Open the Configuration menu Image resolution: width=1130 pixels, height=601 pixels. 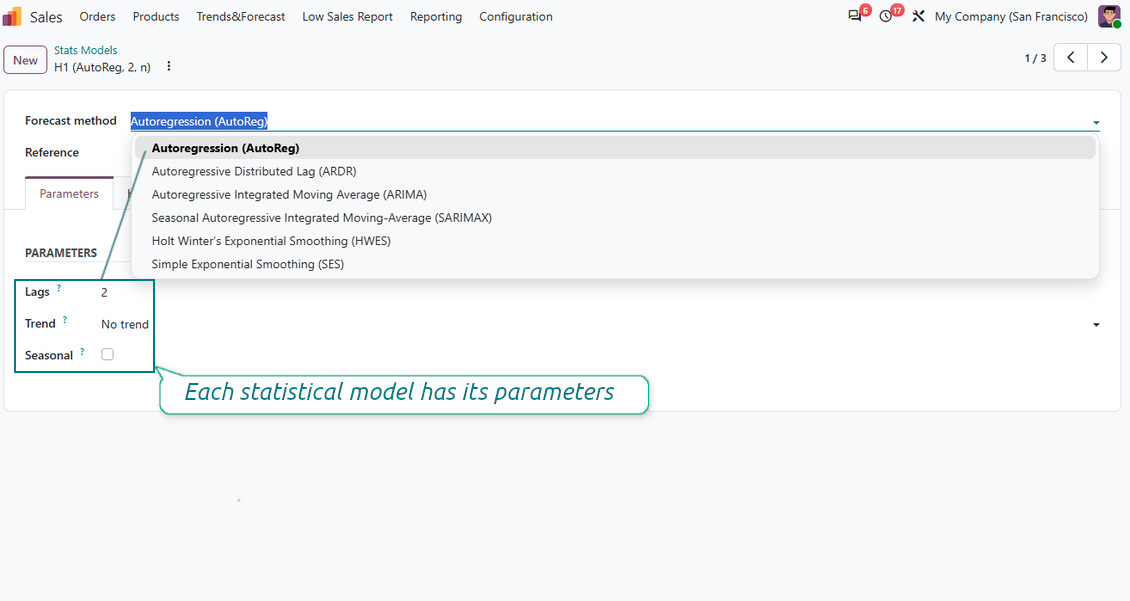[516, 17]
